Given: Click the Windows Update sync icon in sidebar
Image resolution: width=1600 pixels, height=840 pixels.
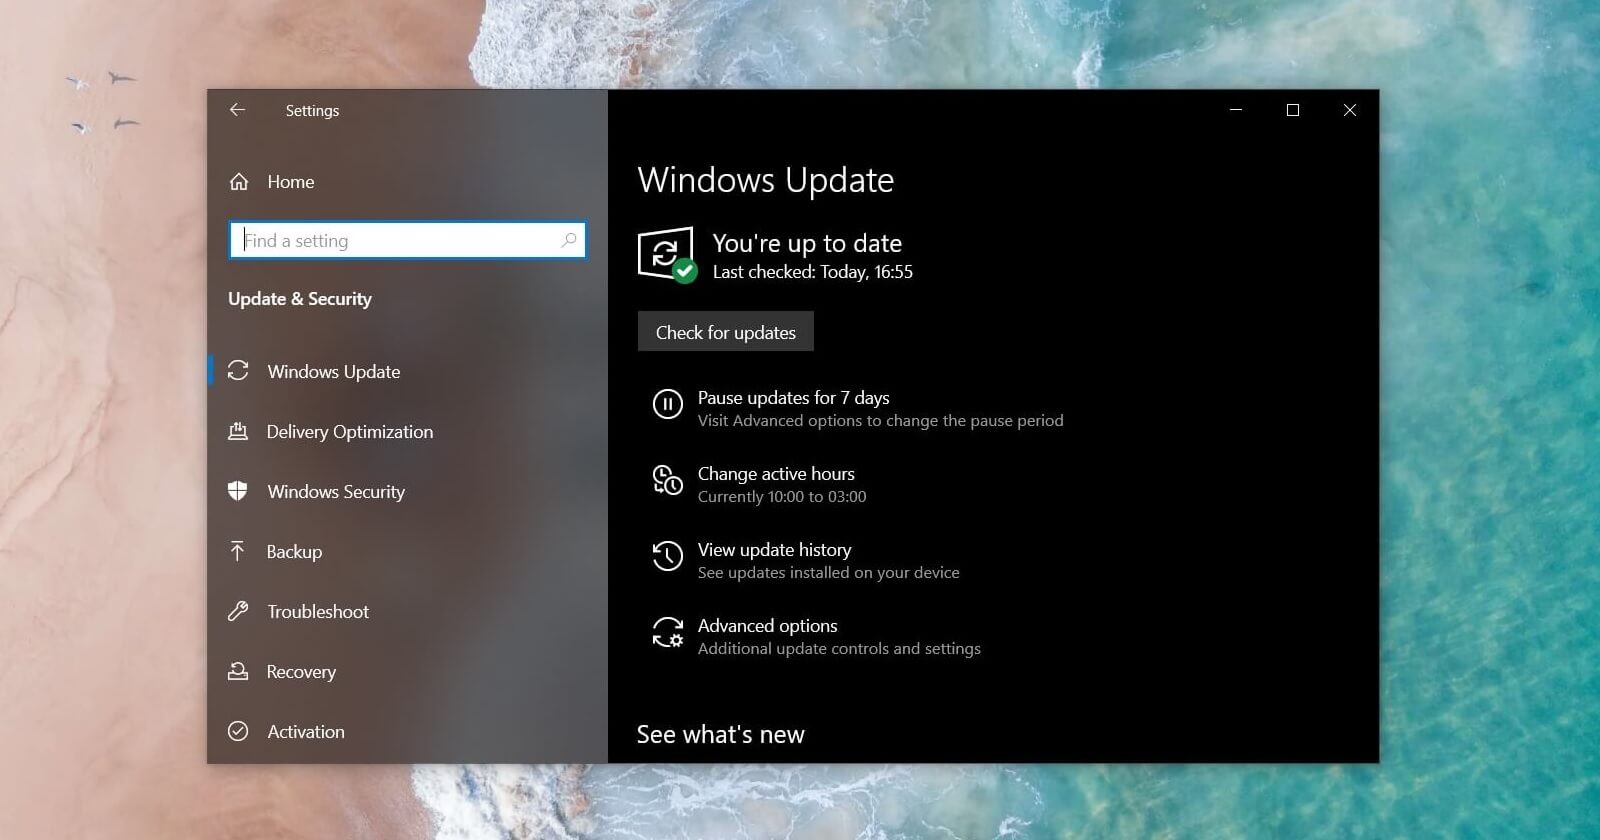Looking at the screenshot, I should coord(238,371).
